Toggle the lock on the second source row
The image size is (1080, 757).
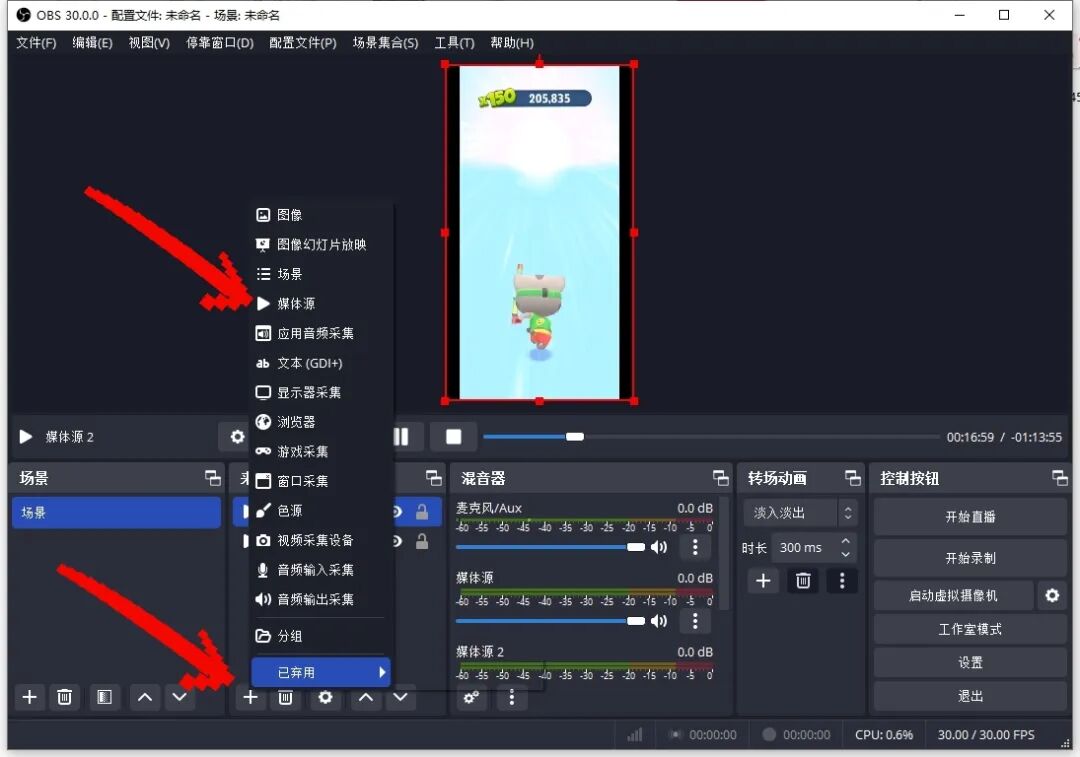(422, 541)
